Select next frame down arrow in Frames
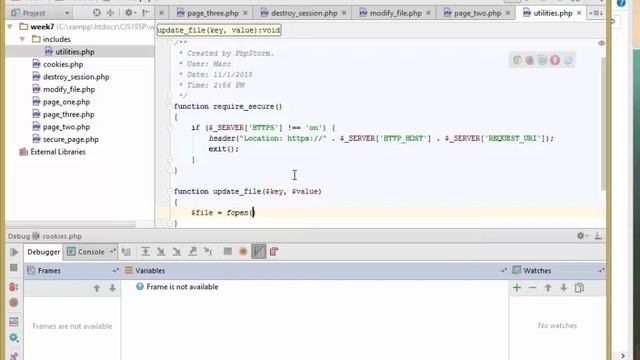640x360 pixels. (x=112, y=288)
